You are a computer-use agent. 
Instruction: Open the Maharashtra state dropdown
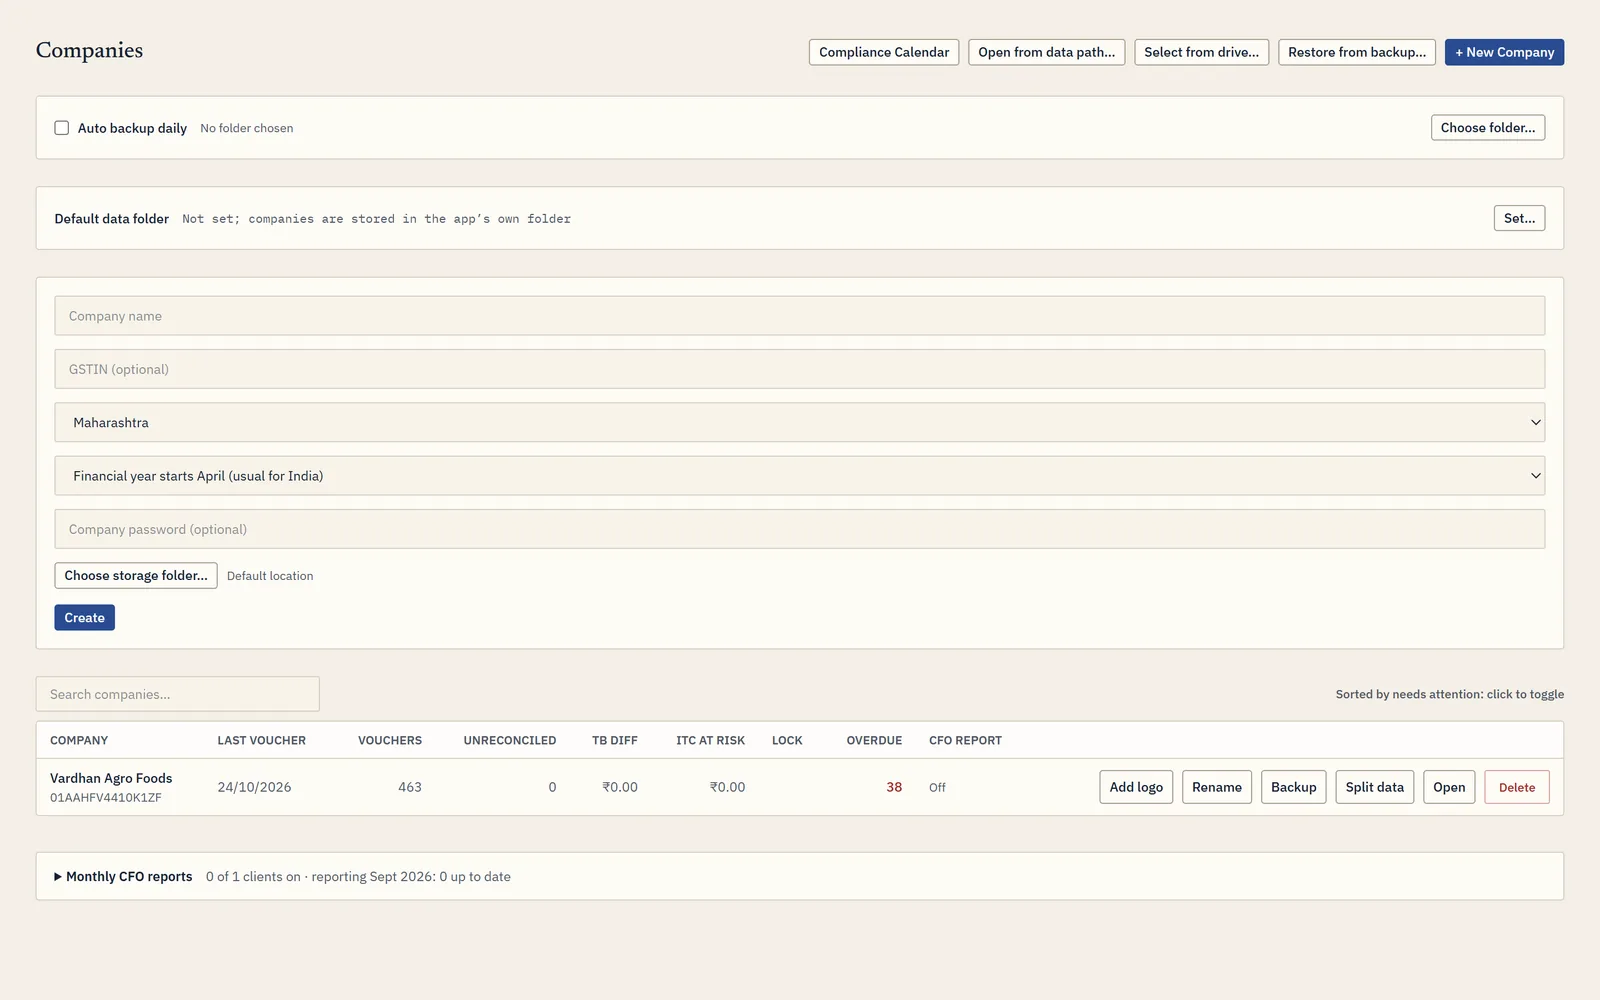coord(799,422)
